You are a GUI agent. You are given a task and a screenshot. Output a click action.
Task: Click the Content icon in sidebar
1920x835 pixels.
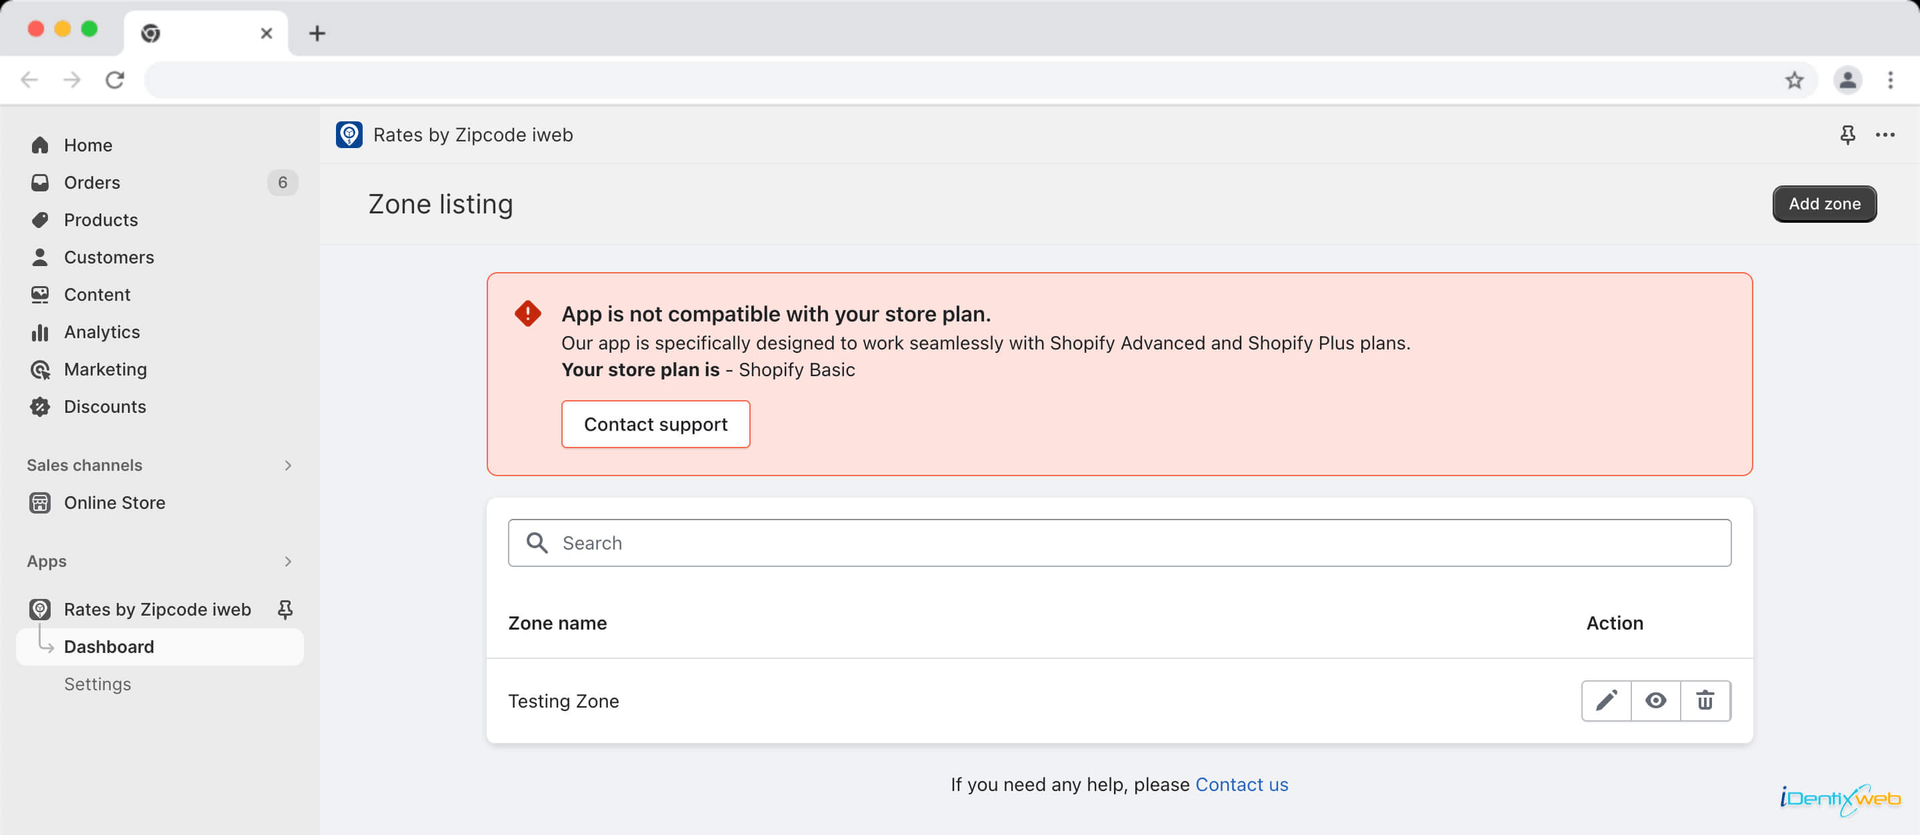coord(40,294)
